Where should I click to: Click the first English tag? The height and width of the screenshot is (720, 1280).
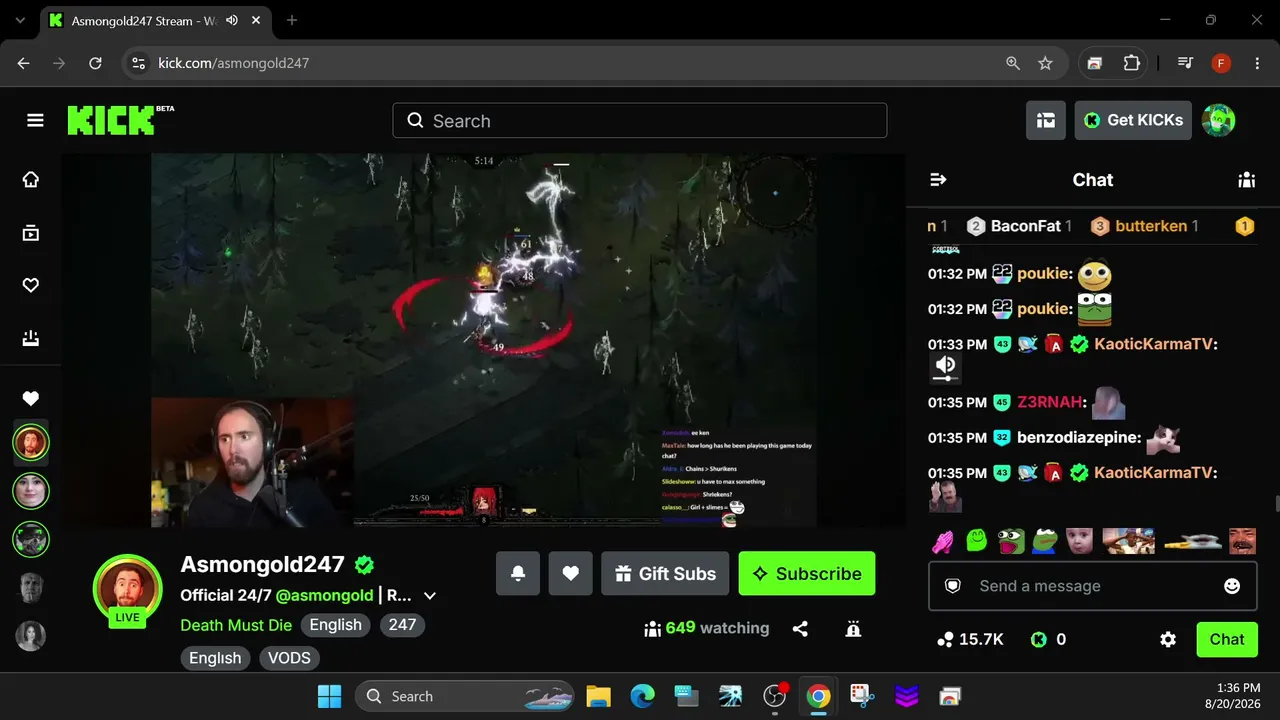(335, 625)
